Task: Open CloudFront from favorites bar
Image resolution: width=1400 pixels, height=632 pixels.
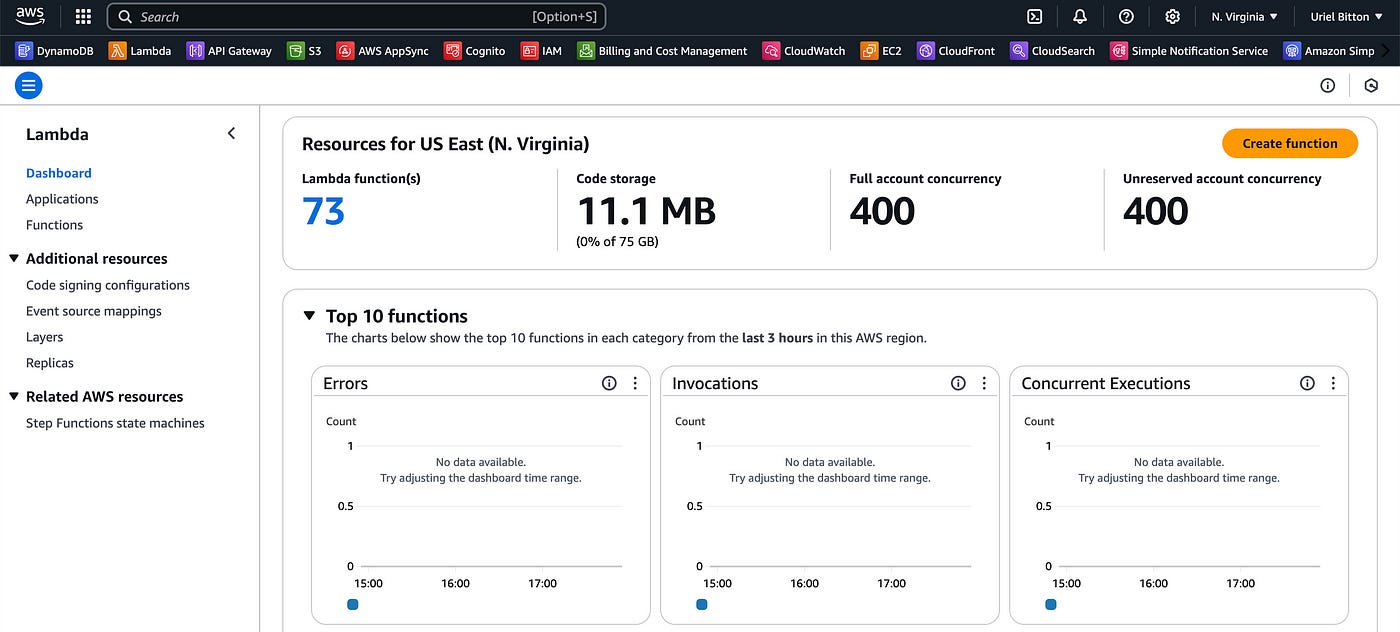Action: click(x=957, y=51)
